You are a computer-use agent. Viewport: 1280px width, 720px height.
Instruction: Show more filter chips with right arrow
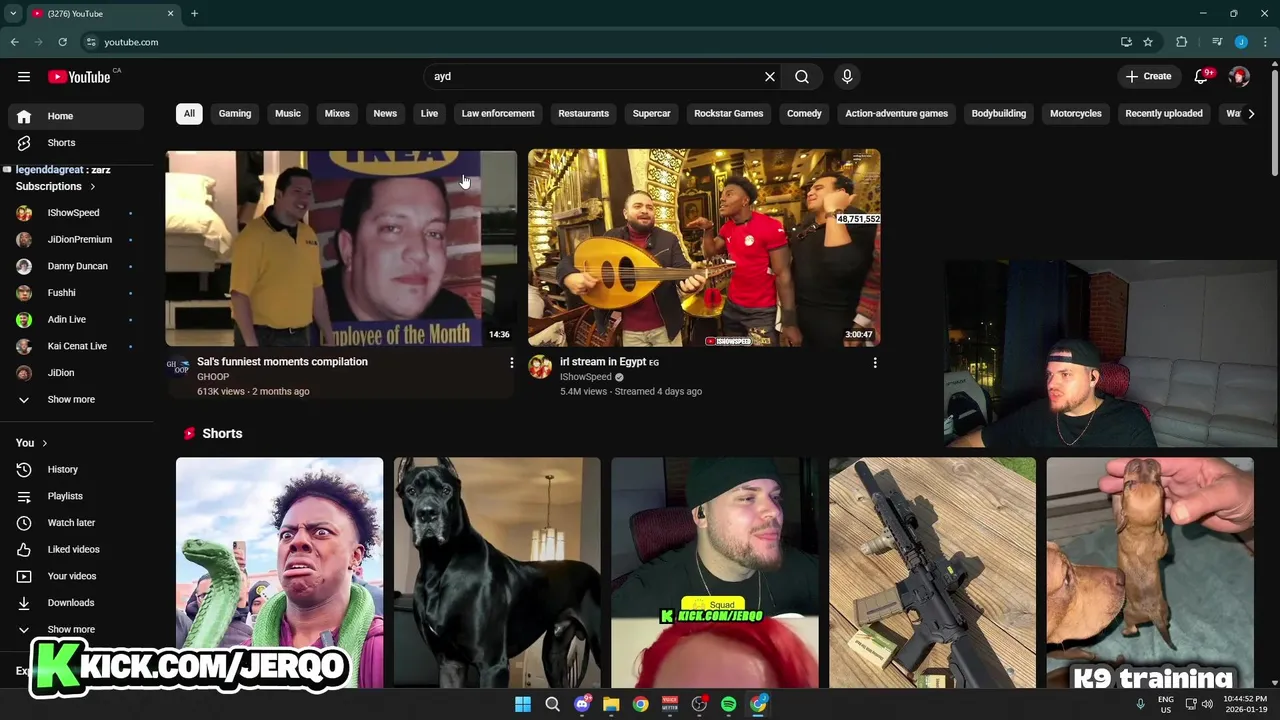coord(1251,114)
